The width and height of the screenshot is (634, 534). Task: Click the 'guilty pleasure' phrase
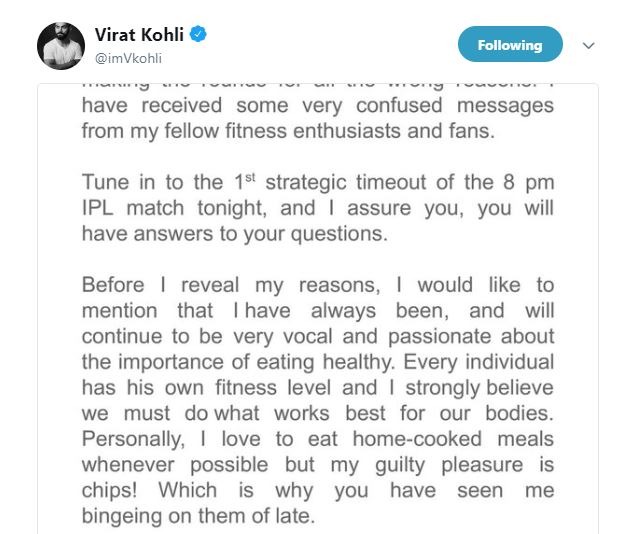449,465
